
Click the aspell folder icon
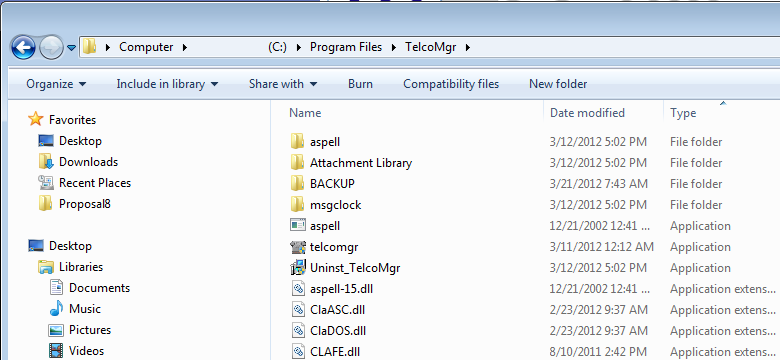coord(297,141)
